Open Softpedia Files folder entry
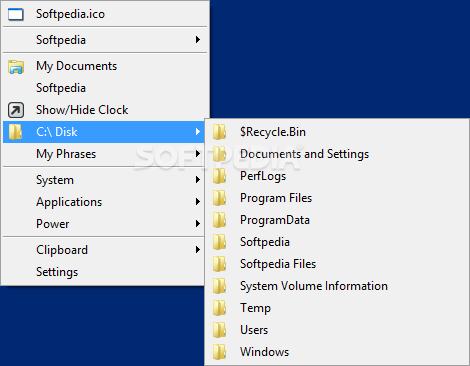This screenshot has height=366, width=470. pos(337,264)
